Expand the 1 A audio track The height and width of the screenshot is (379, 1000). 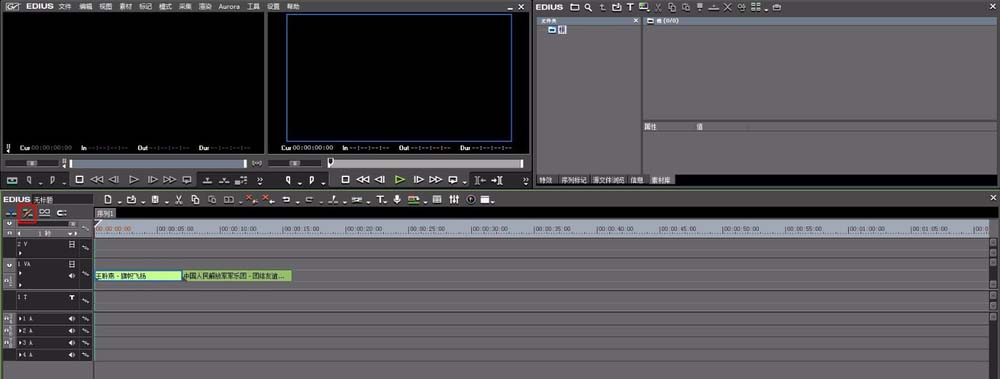click(20, 318)
